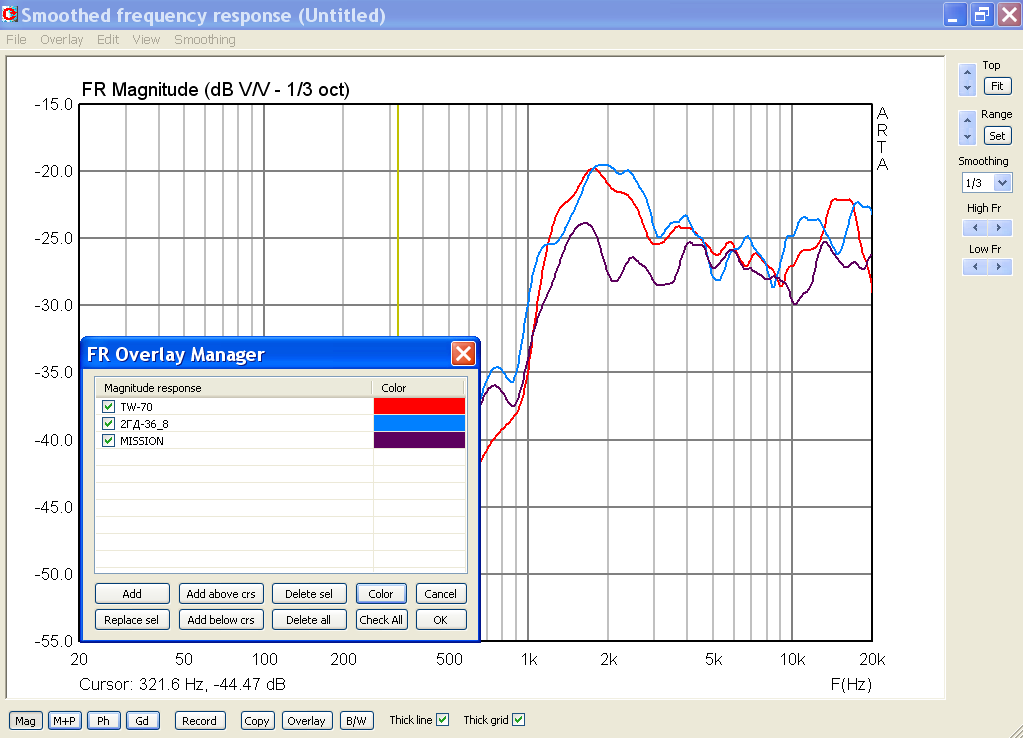
Task: Increase graph Top with up arrow
Action: 968,71
